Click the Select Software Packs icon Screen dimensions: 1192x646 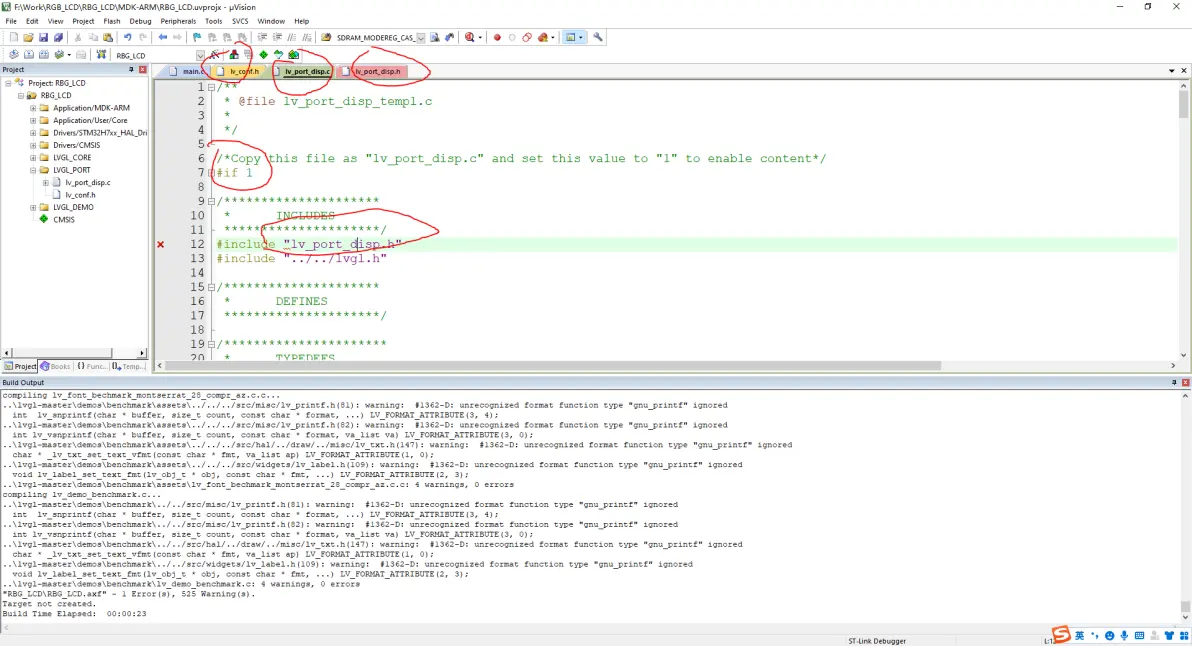(278, 55)
